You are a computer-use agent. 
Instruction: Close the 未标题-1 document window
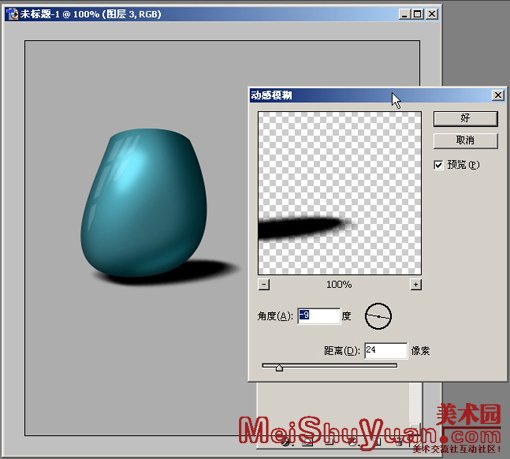pos(432,14)
